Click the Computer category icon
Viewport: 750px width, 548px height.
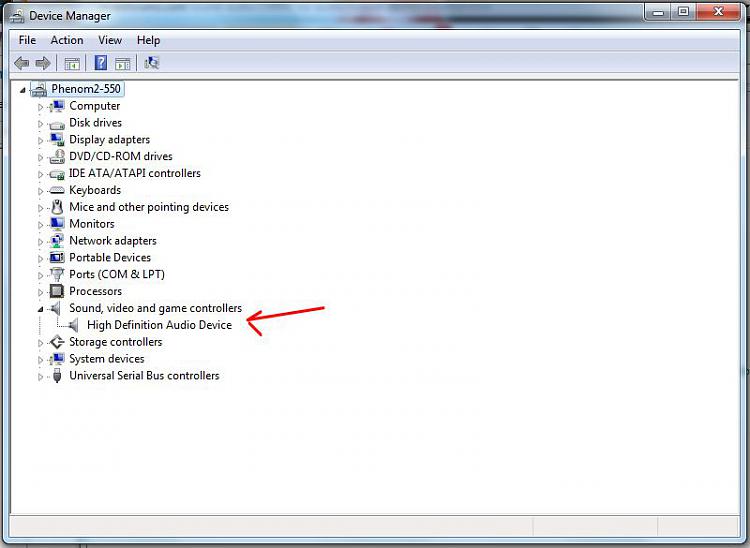[57, 106]
